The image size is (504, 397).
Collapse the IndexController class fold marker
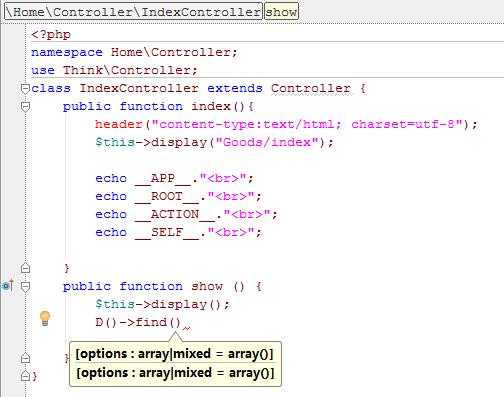point(25,89)
